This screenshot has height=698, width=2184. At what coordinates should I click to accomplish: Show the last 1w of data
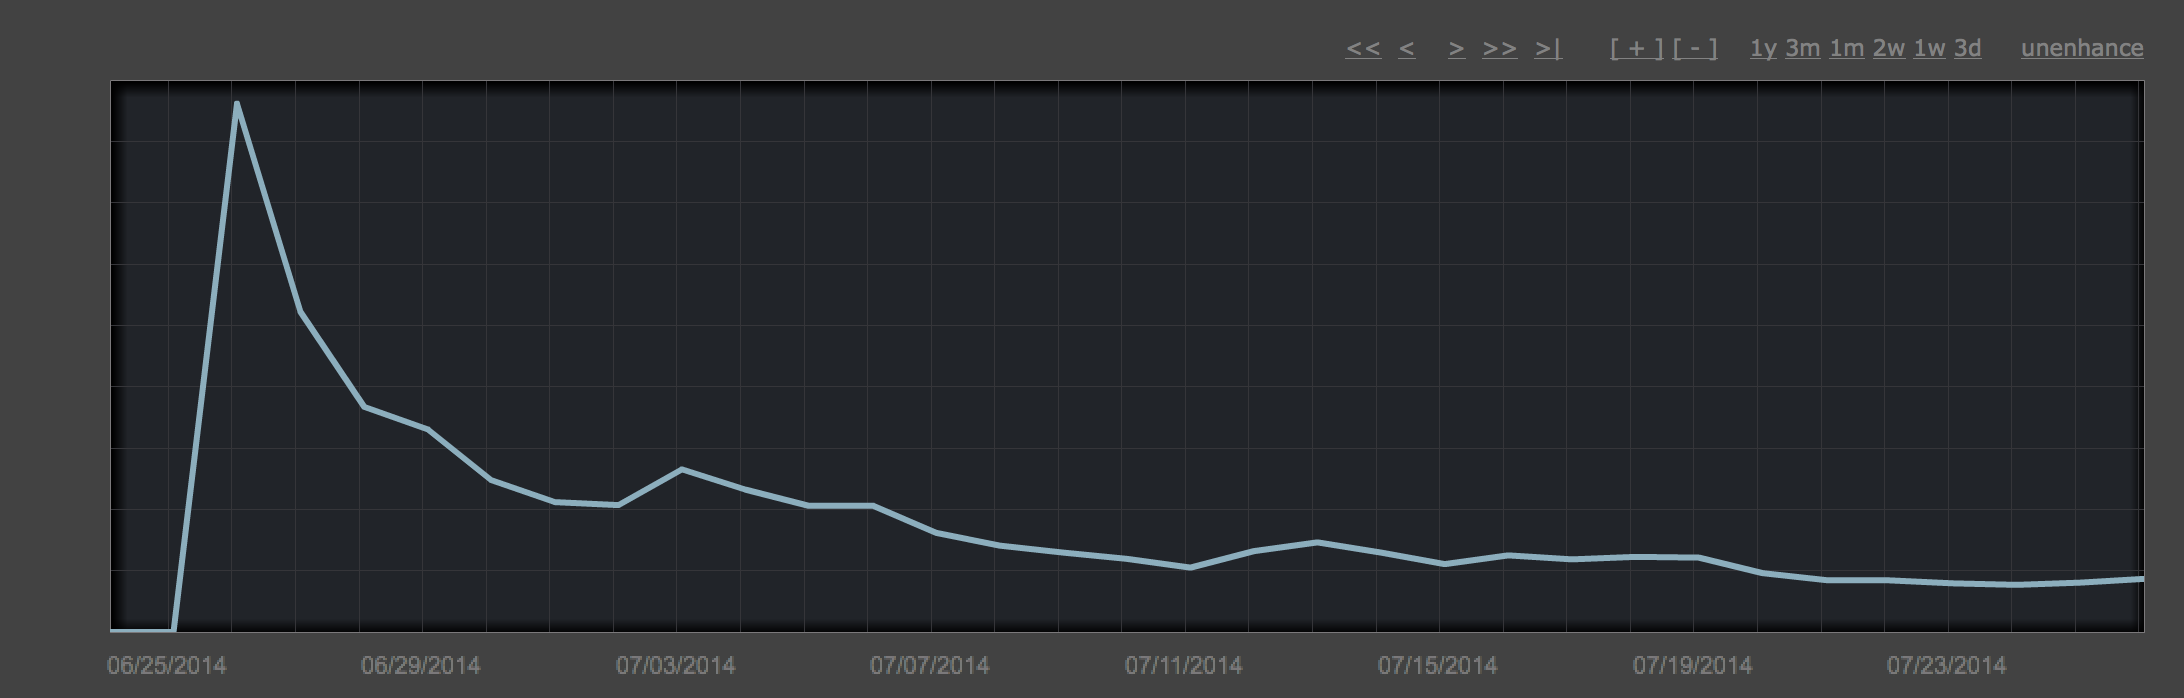1929,48
